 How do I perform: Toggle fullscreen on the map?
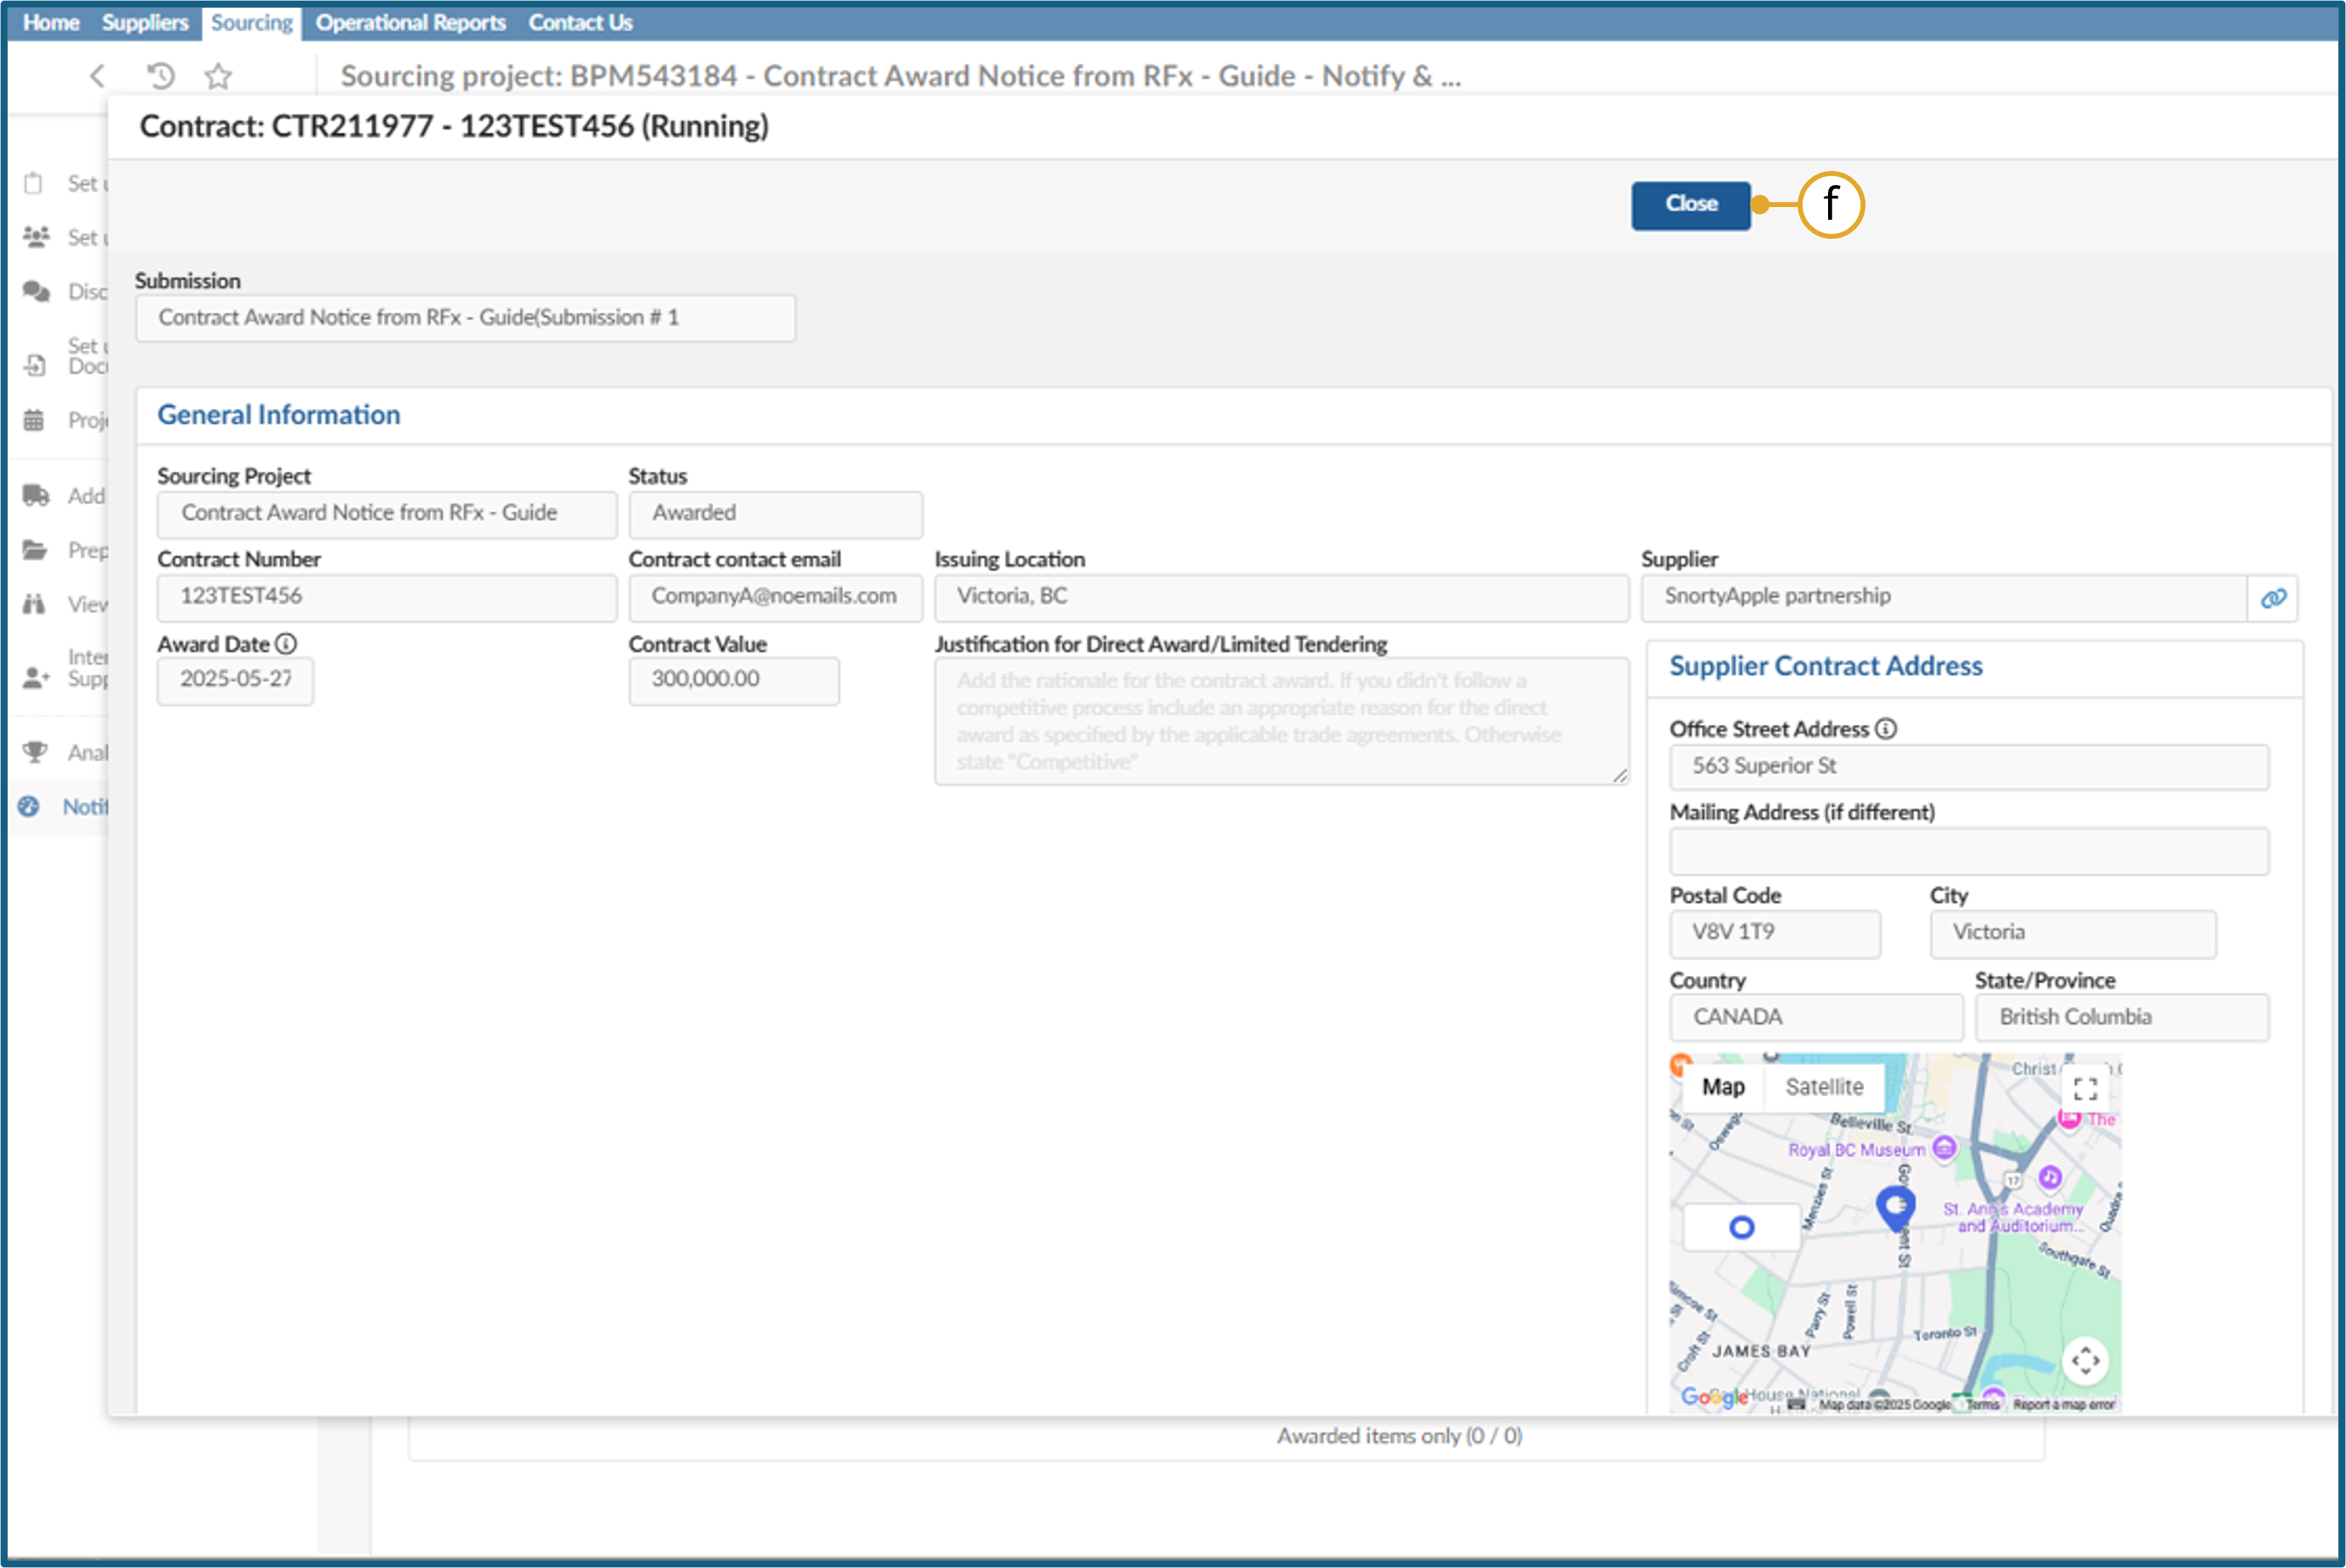2085,1088
